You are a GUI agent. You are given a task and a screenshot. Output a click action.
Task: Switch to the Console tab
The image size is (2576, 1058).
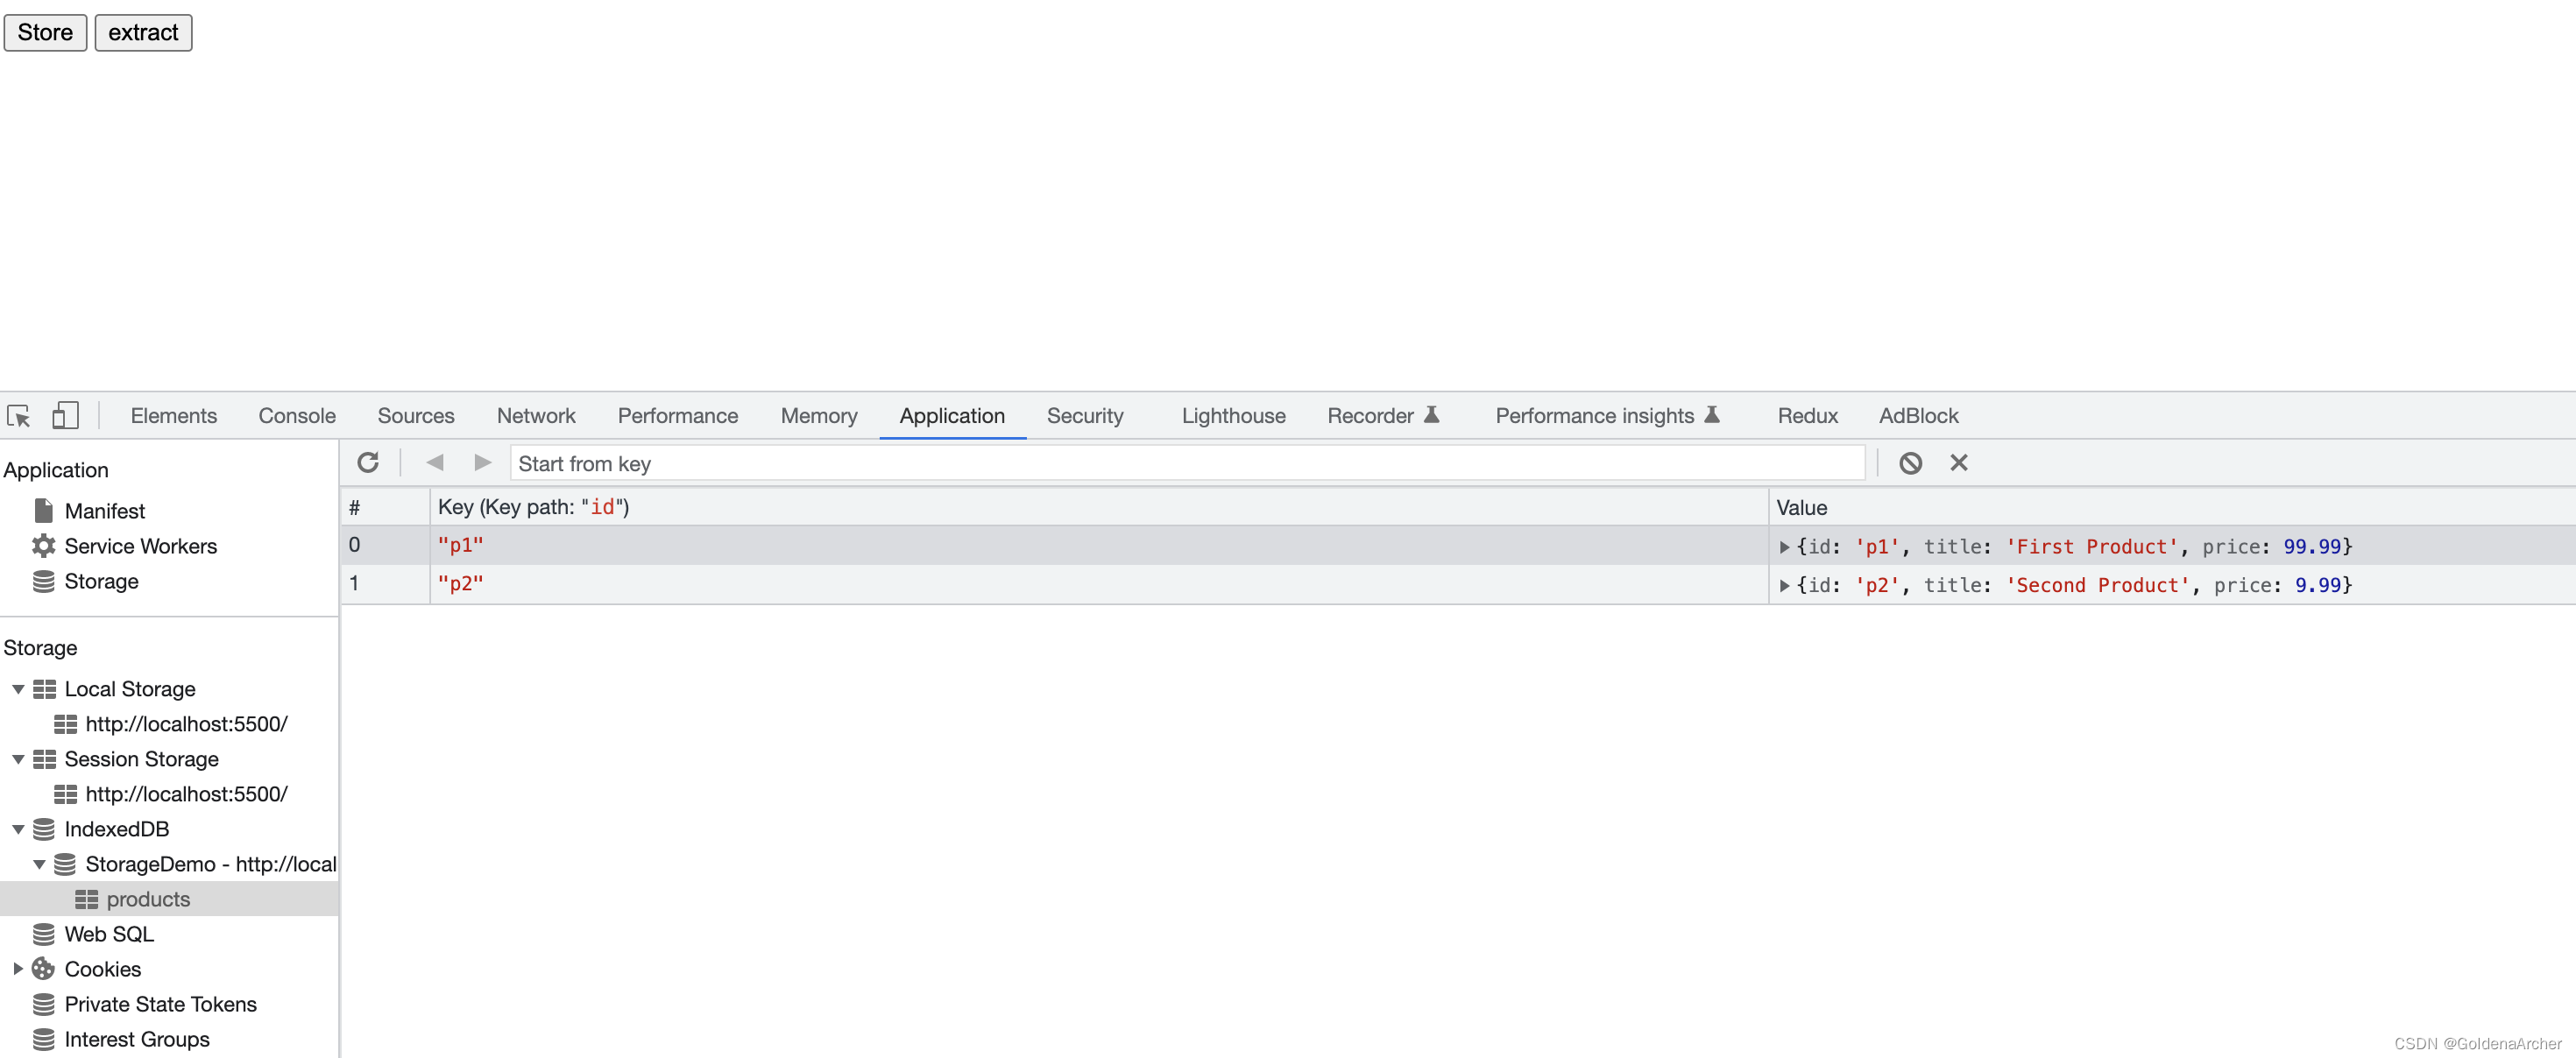296,415
